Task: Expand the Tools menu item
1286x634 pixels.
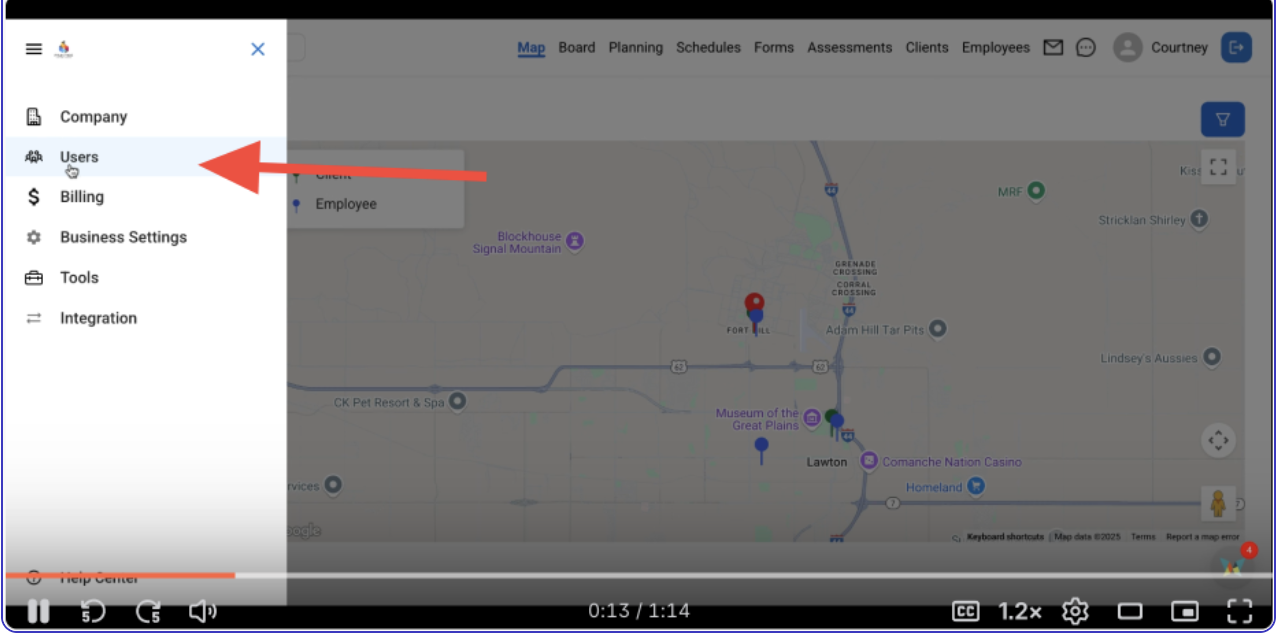Action: click(x=79, y=278)
